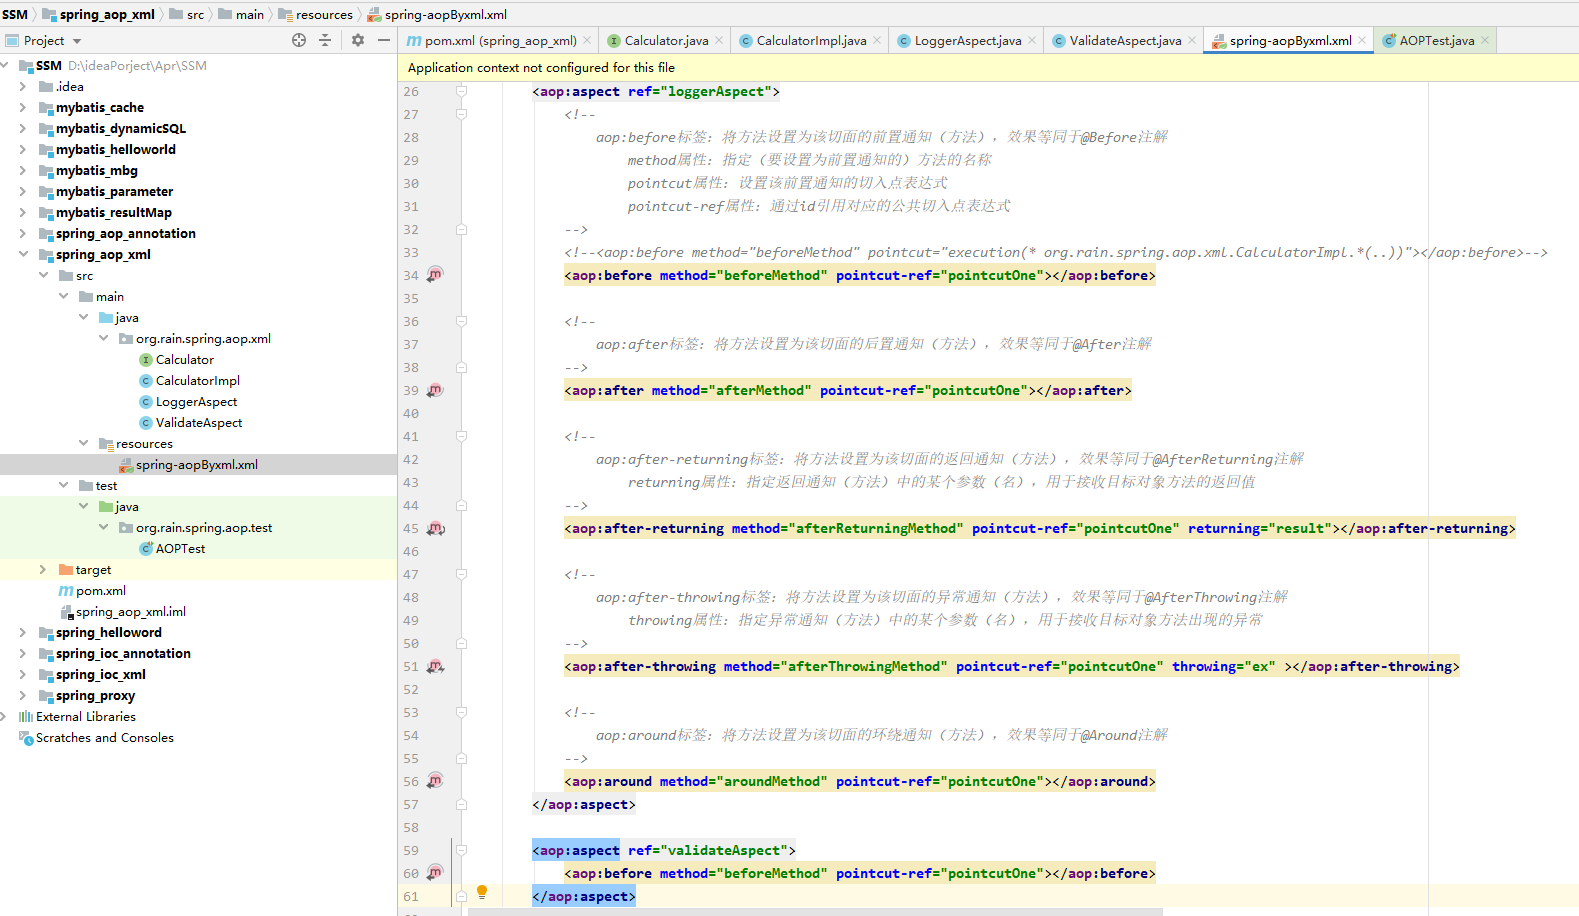1579x916 pixels.
Task: Fold the aop:aspect block at line 59
Action: 462,850
